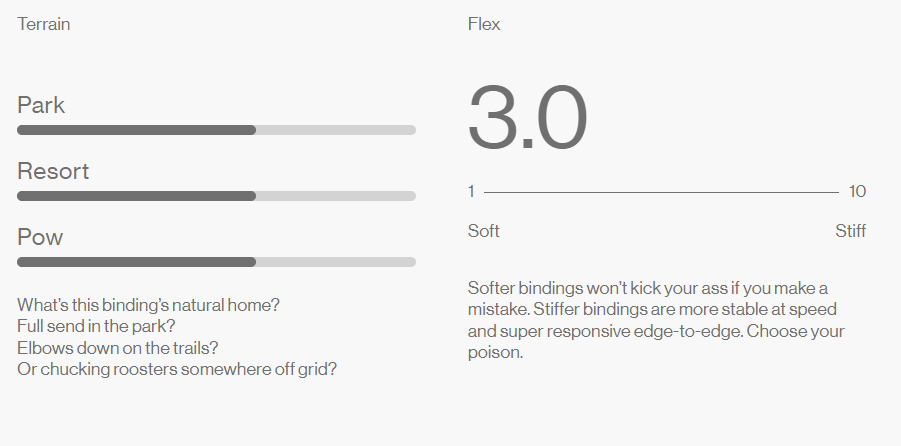Image resolution: width=901 pixels, height=446 pixels.
Task: Click the Park label
Action: (x=41, y=105)
